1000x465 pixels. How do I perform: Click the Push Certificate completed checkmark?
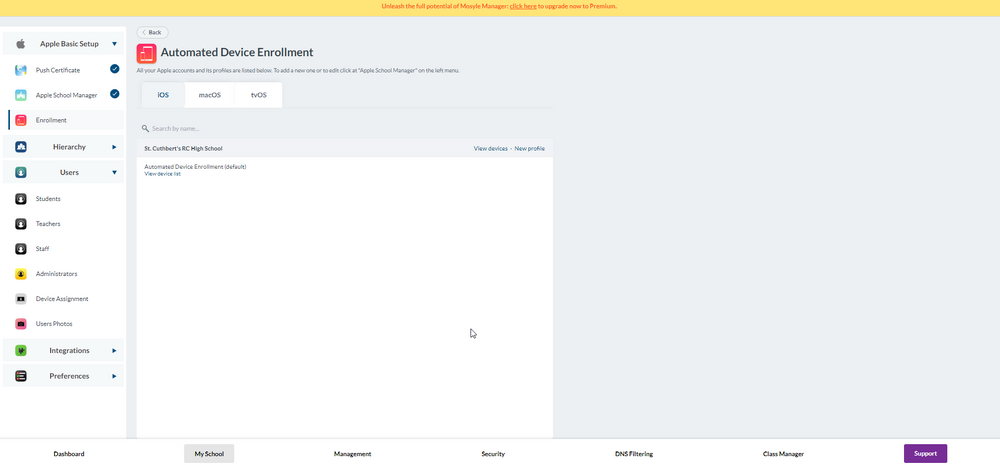(115, 69)
